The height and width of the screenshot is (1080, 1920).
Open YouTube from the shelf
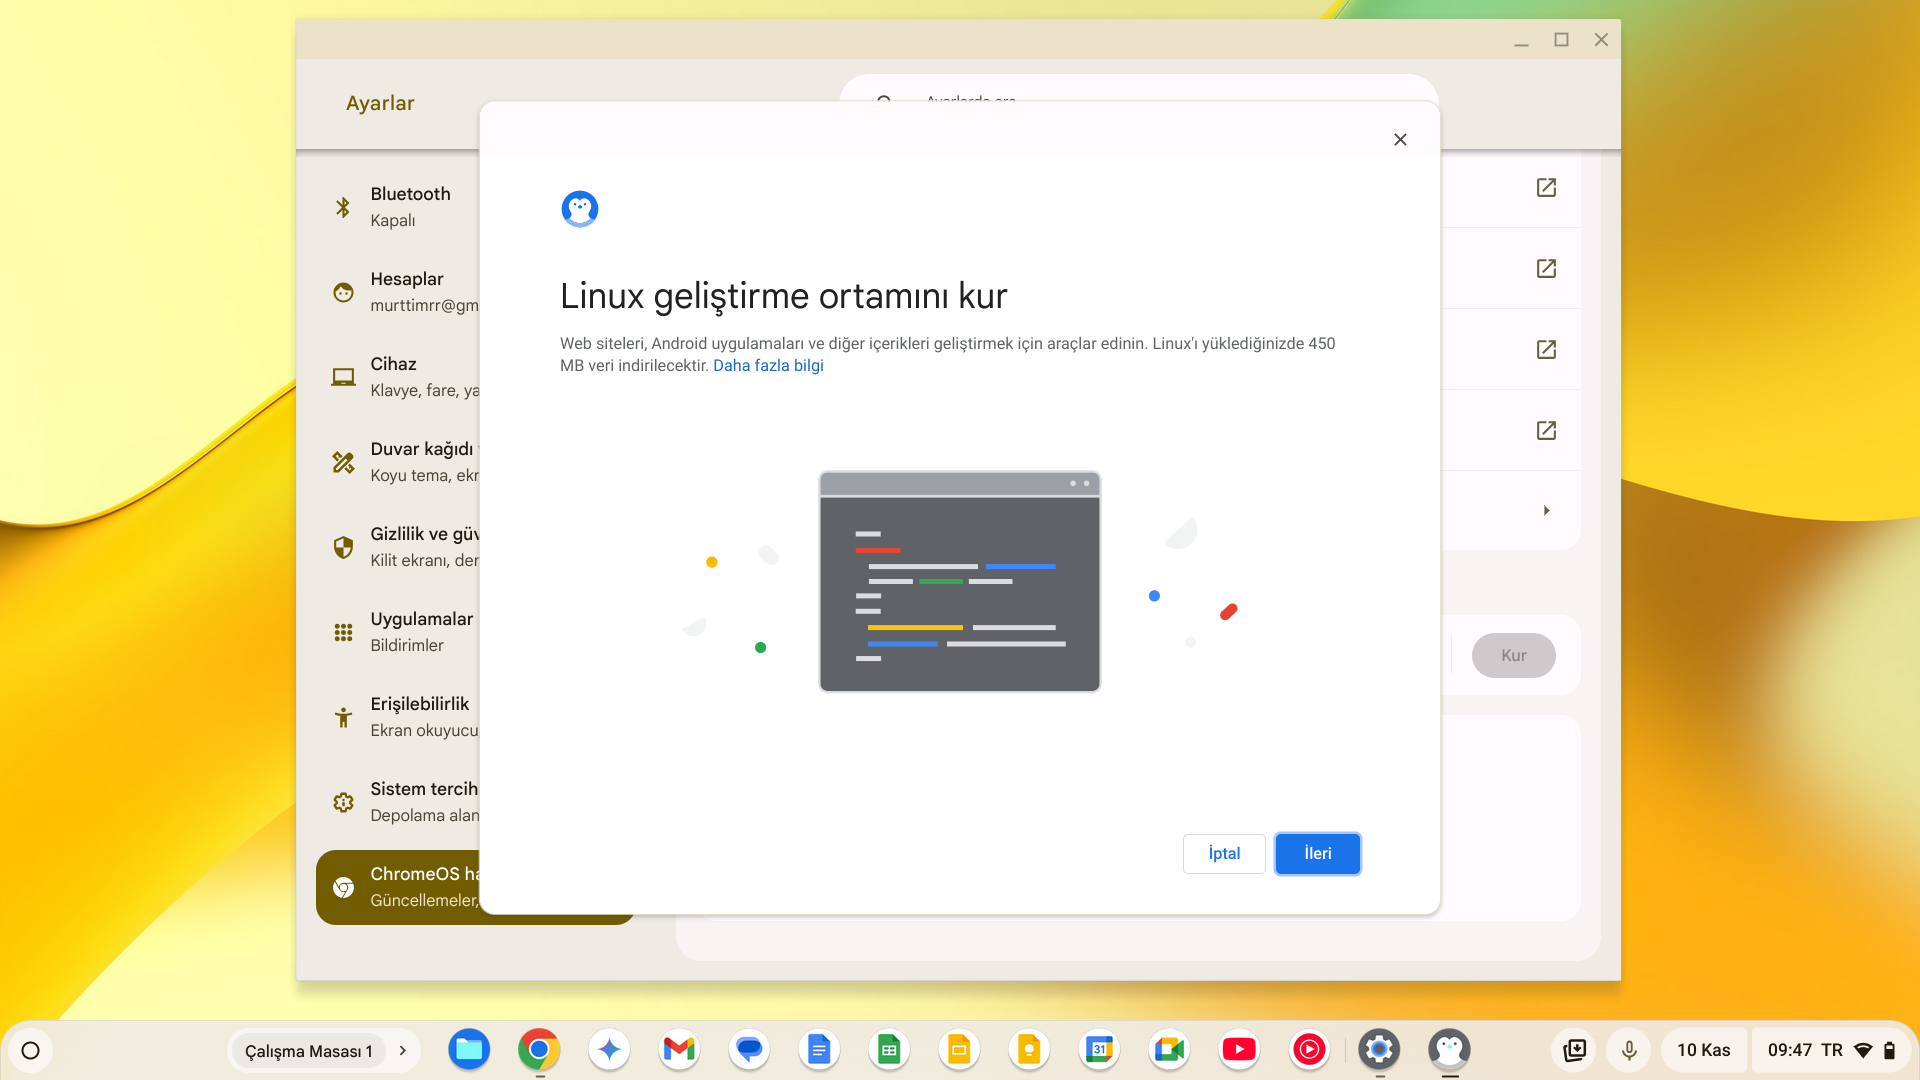tap(1239, 1049)
